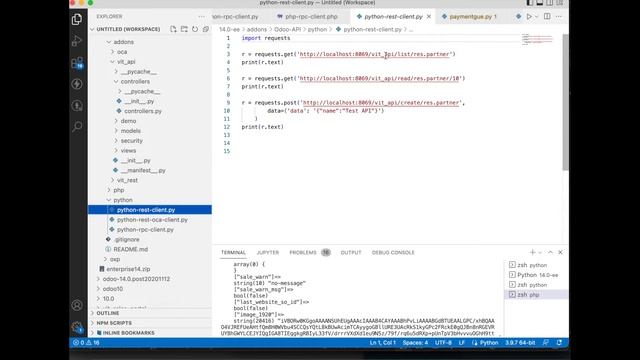Select the TERMINAL panel tab

click(x=233, y=253)
